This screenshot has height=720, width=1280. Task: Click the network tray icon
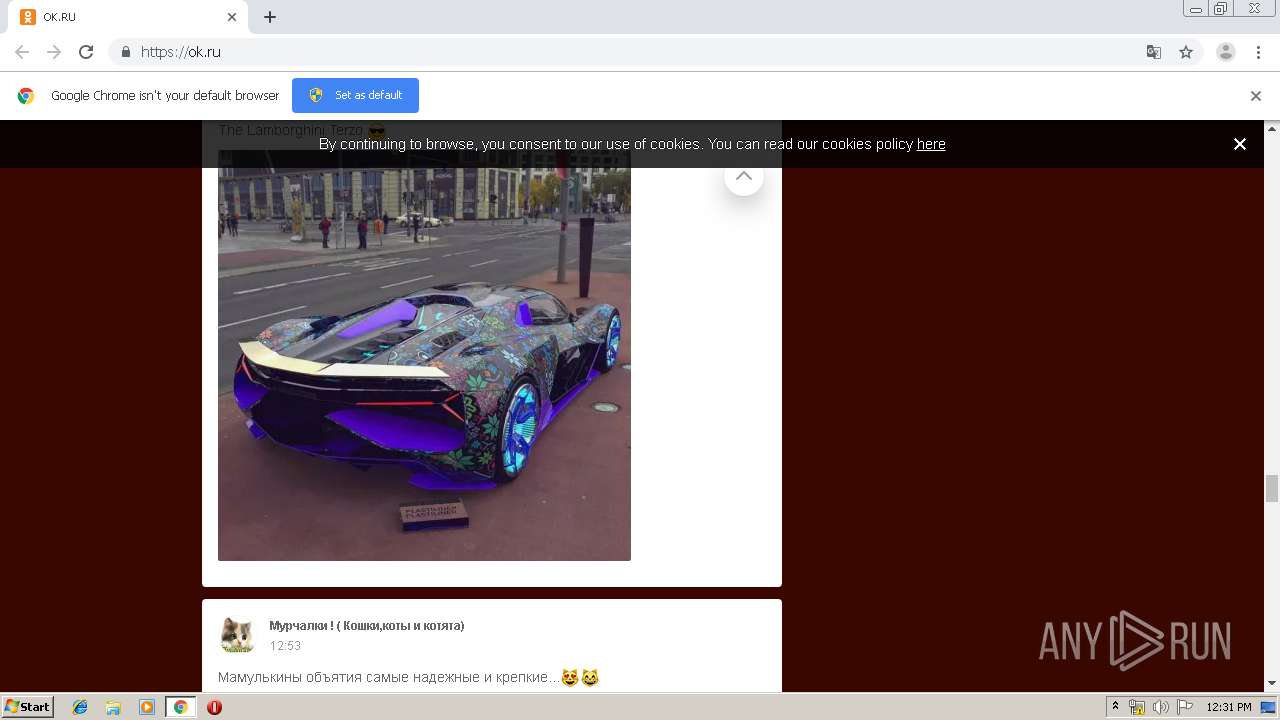coord(1137,707)
